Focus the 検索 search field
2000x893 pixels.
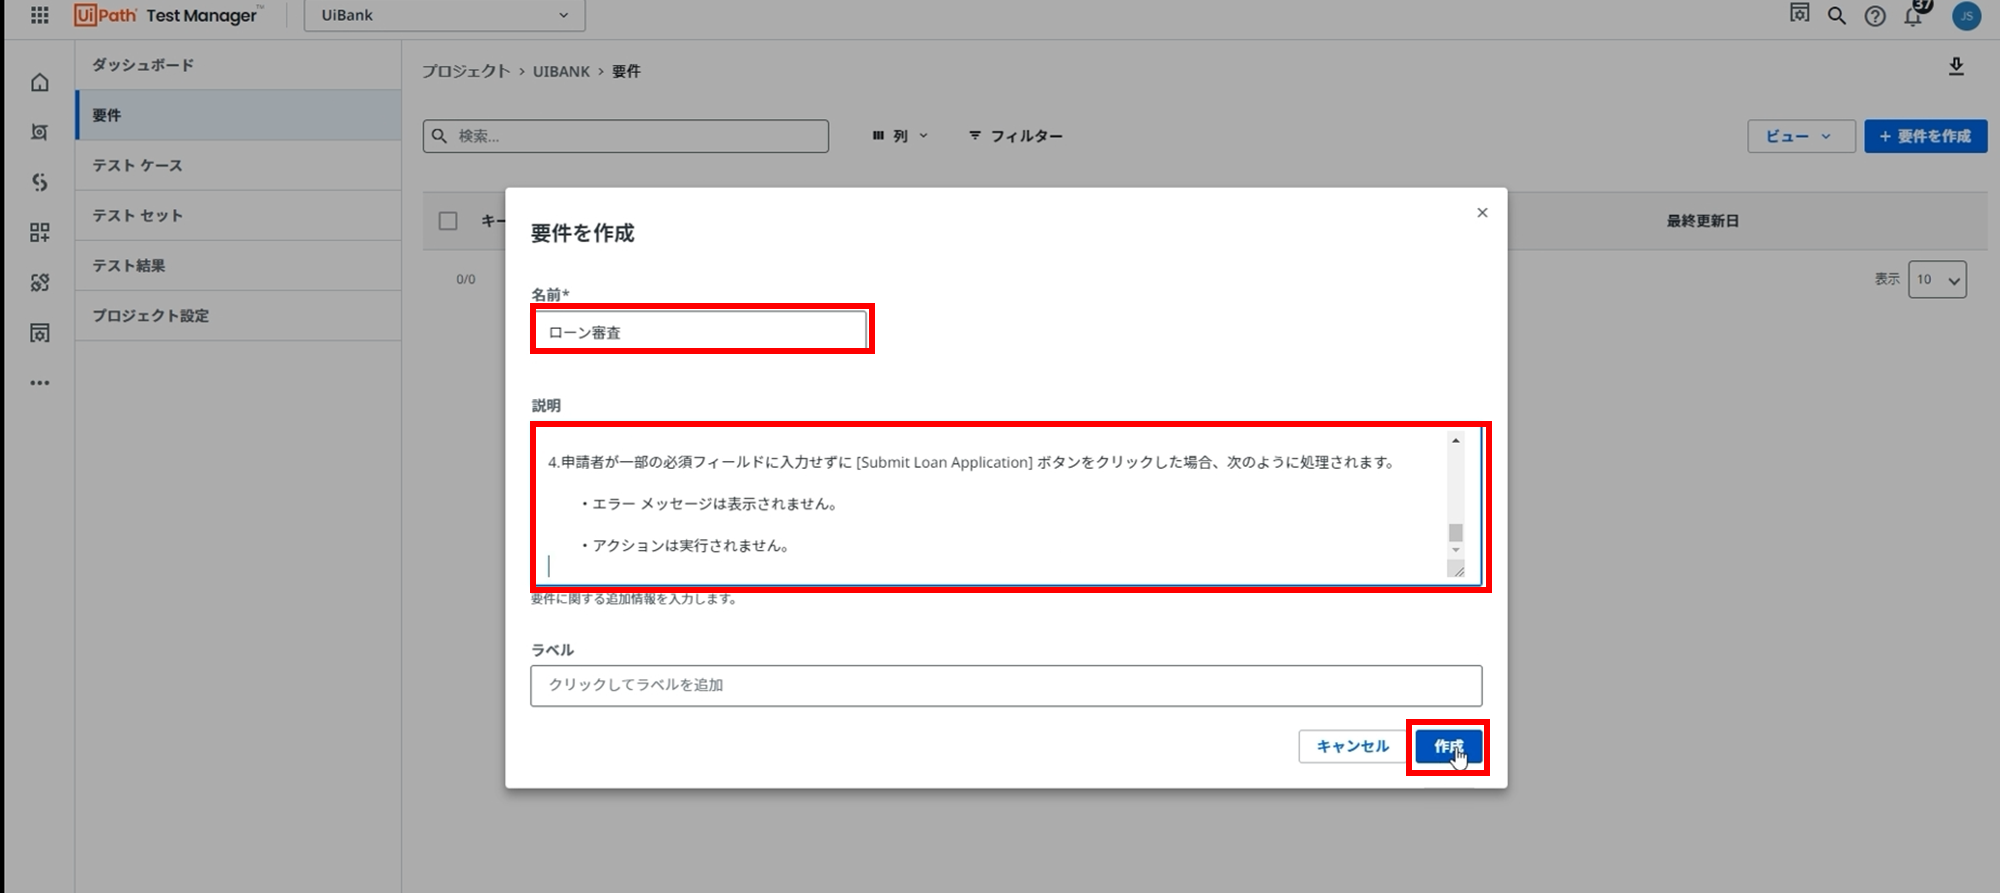[x=626, y=136]
